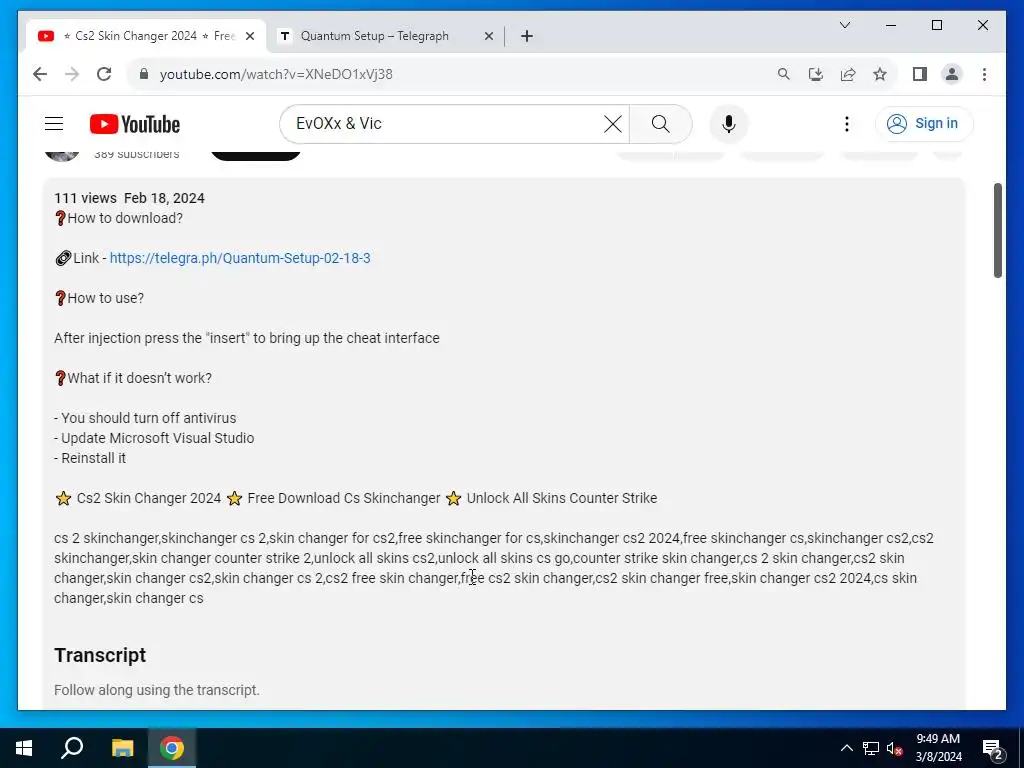This screenshot has height=768, width=1024.
Task: Open the YouTube hamburger guide menu
Action: tap(54, 123)
